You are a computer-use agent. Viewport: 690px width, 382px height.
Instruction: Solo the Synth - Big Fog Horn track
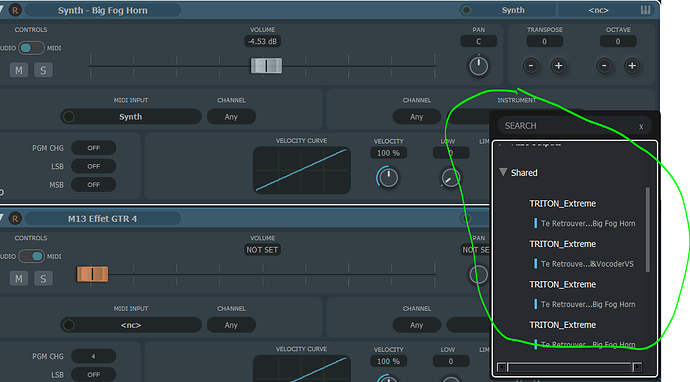click(43, 70)
